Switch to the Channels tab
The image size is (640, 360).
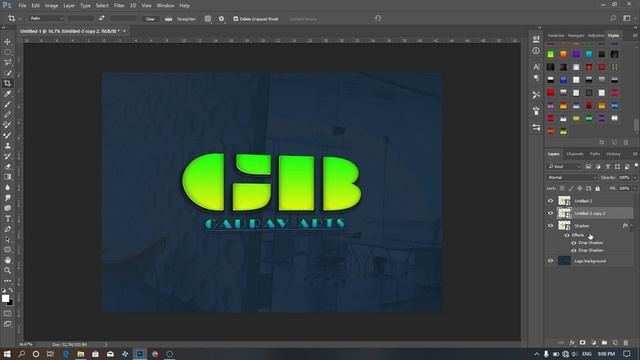tap(575, 154)
